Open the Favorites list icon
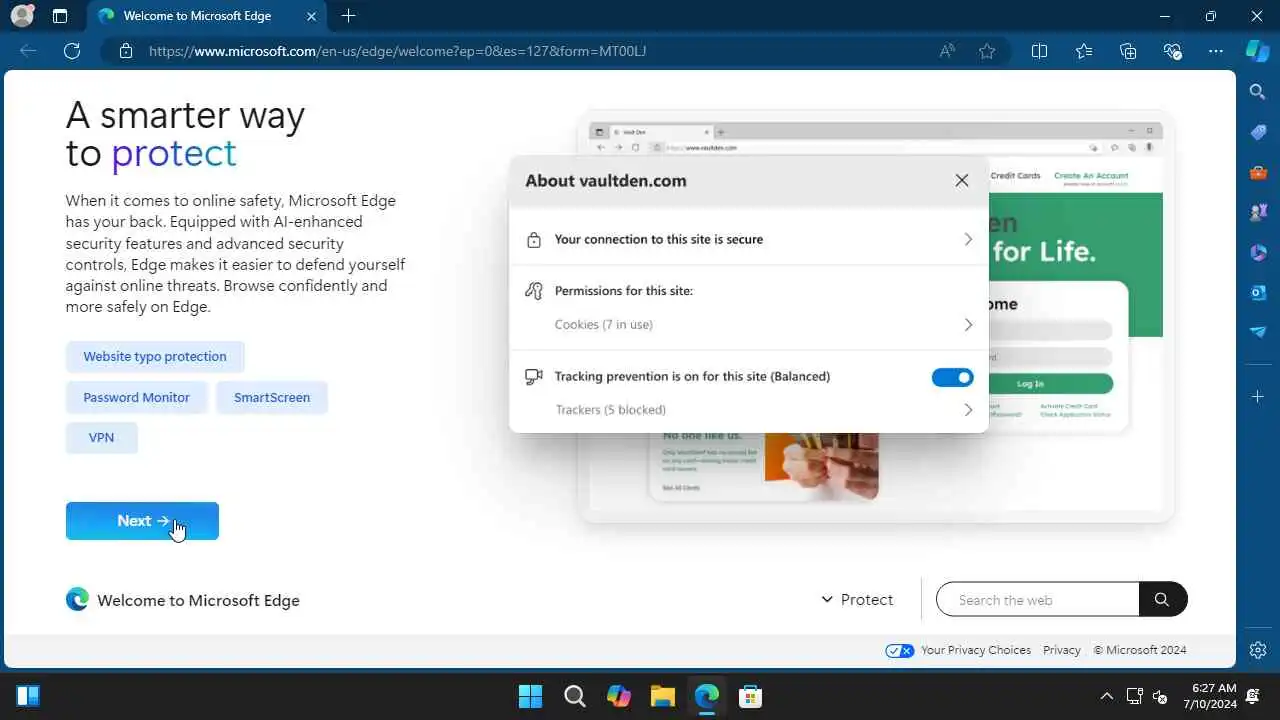The width and height of the screenshot is (1280, 720). tap(1084, 51)
